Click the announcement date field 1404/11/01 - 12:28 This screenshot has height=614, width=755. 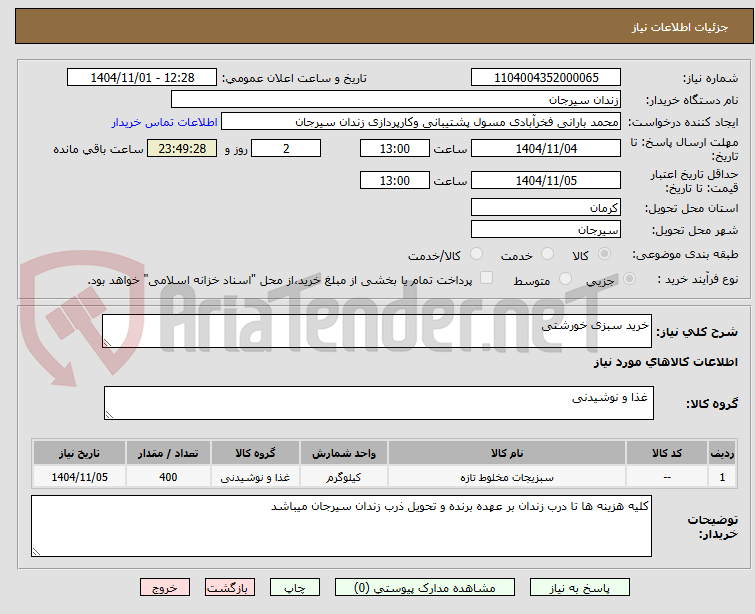(x=142, y=78)
